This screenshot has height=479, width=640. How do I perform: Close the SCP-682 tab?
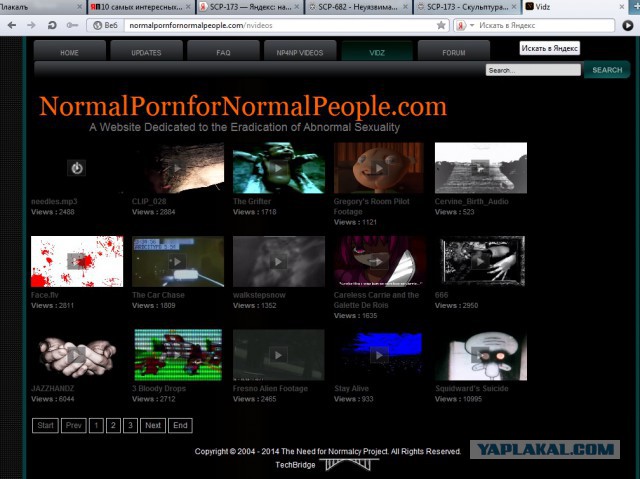pyautogui.click(x=405, y=7)
